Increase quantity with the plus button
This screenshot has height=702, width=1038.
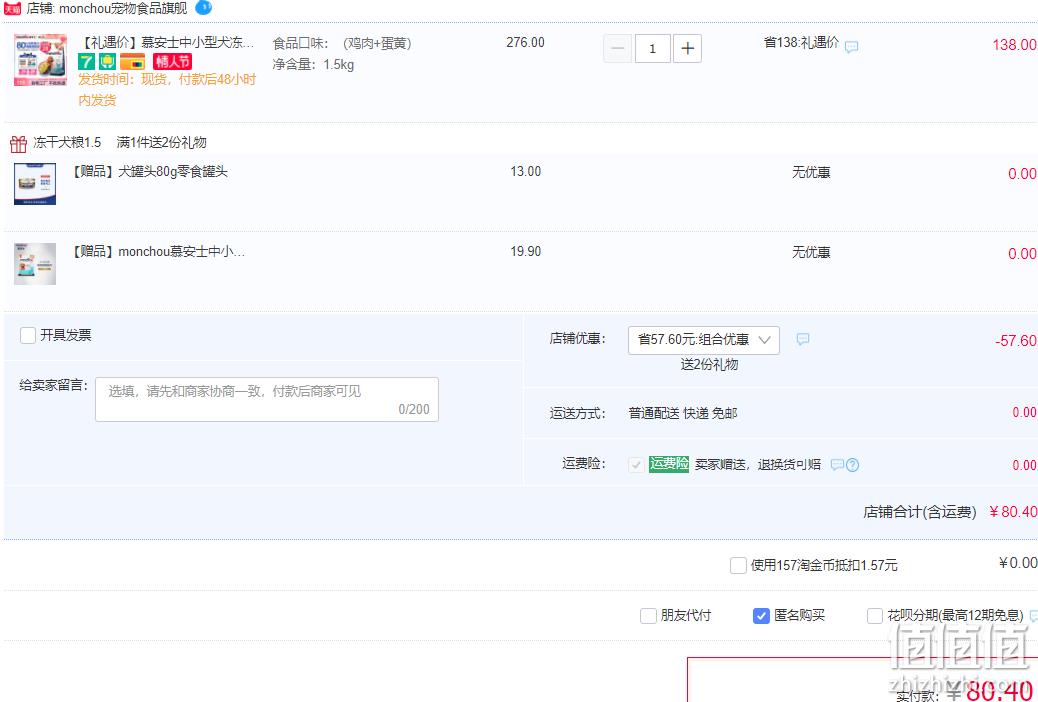click(687, 48)
